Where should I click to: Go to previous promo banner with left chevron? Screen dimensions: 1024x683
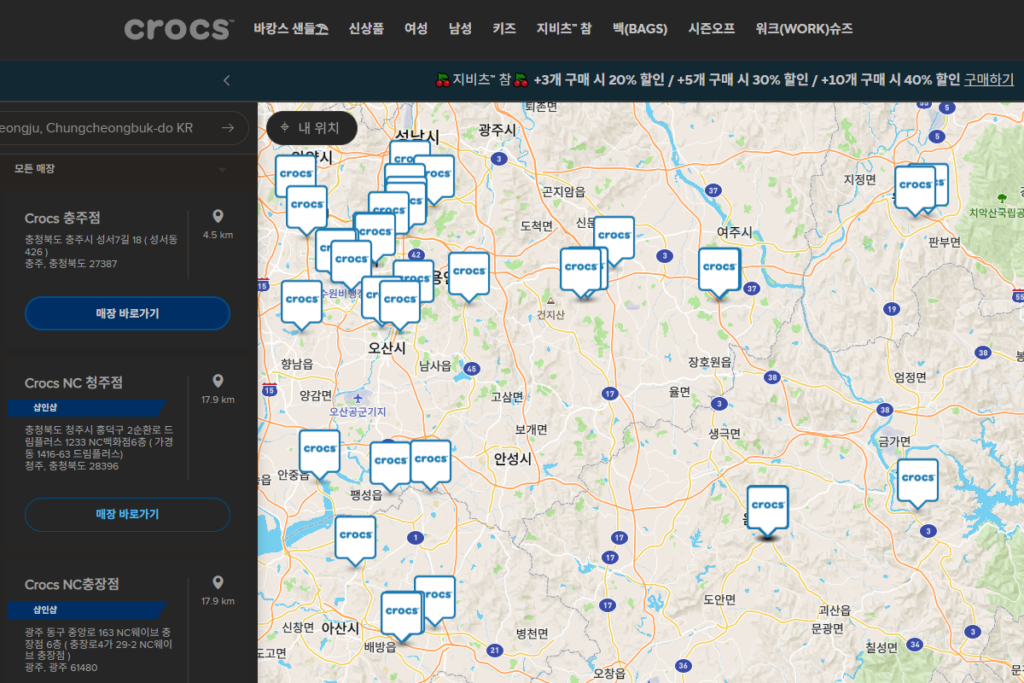coord(227,80)
